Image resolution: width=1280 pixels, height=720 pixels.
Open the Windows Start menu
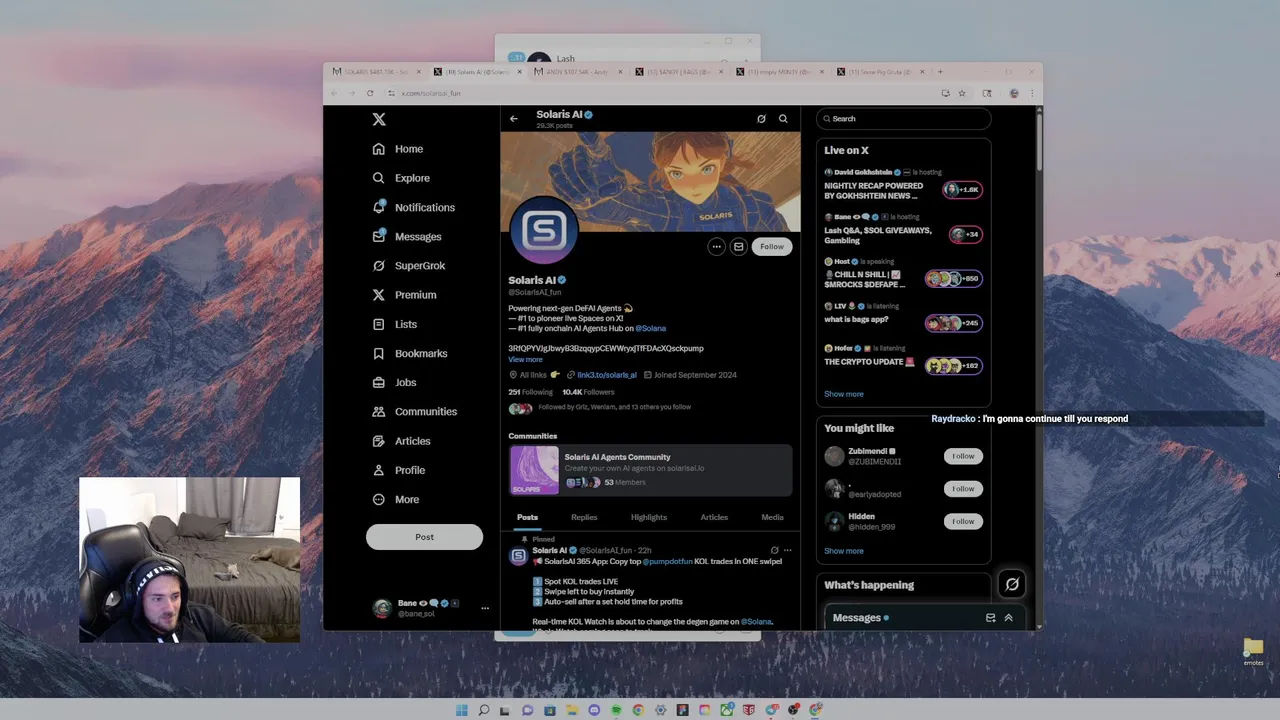461,710
